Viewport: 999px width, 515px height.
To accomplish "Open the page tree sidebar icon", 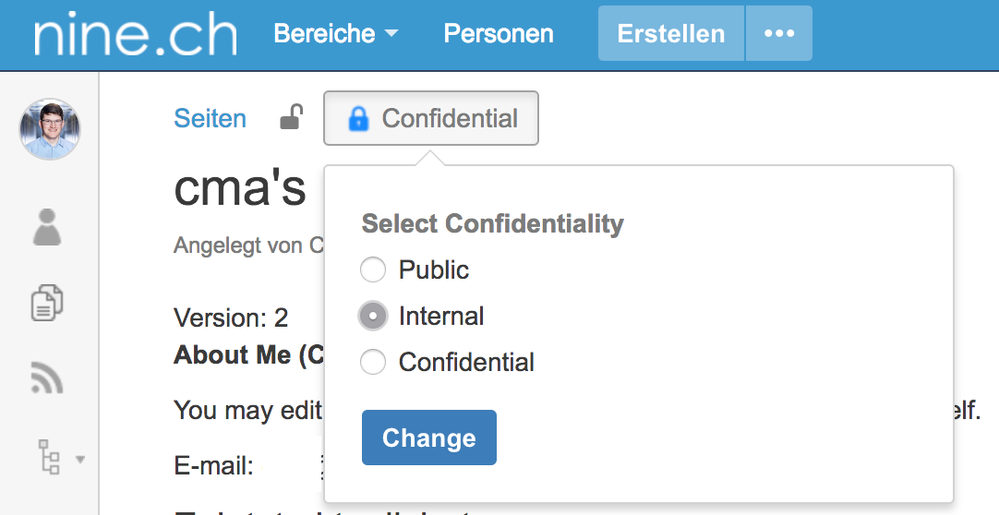I will pos(49,456).
